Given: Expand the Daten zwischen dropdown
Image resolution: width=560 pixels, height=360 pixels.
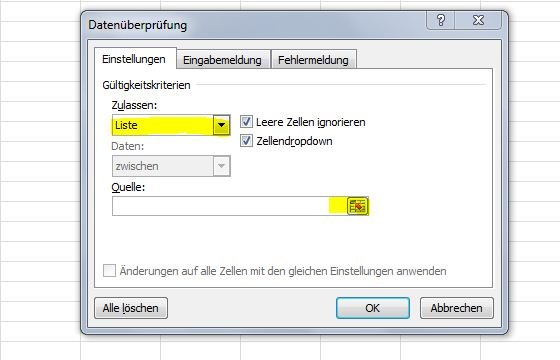Looking at the screenshot, I should 221,166.
